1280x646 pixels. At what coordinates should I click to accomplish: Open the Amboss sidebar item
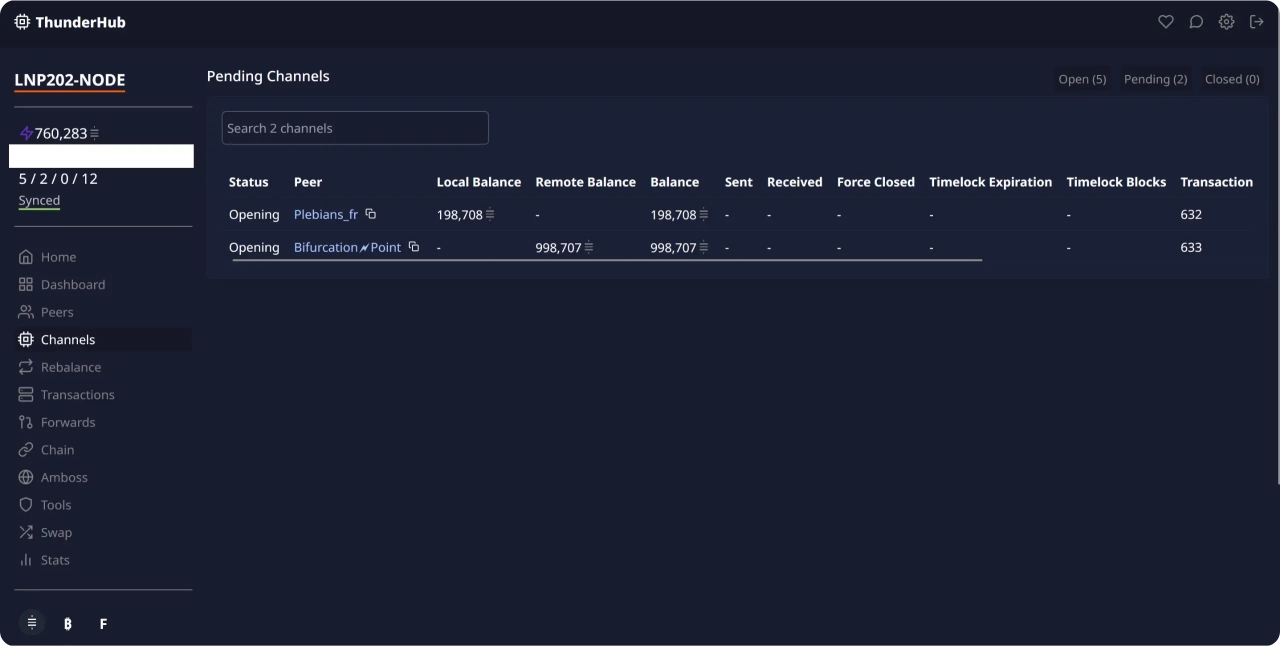[x=64, y=477]
